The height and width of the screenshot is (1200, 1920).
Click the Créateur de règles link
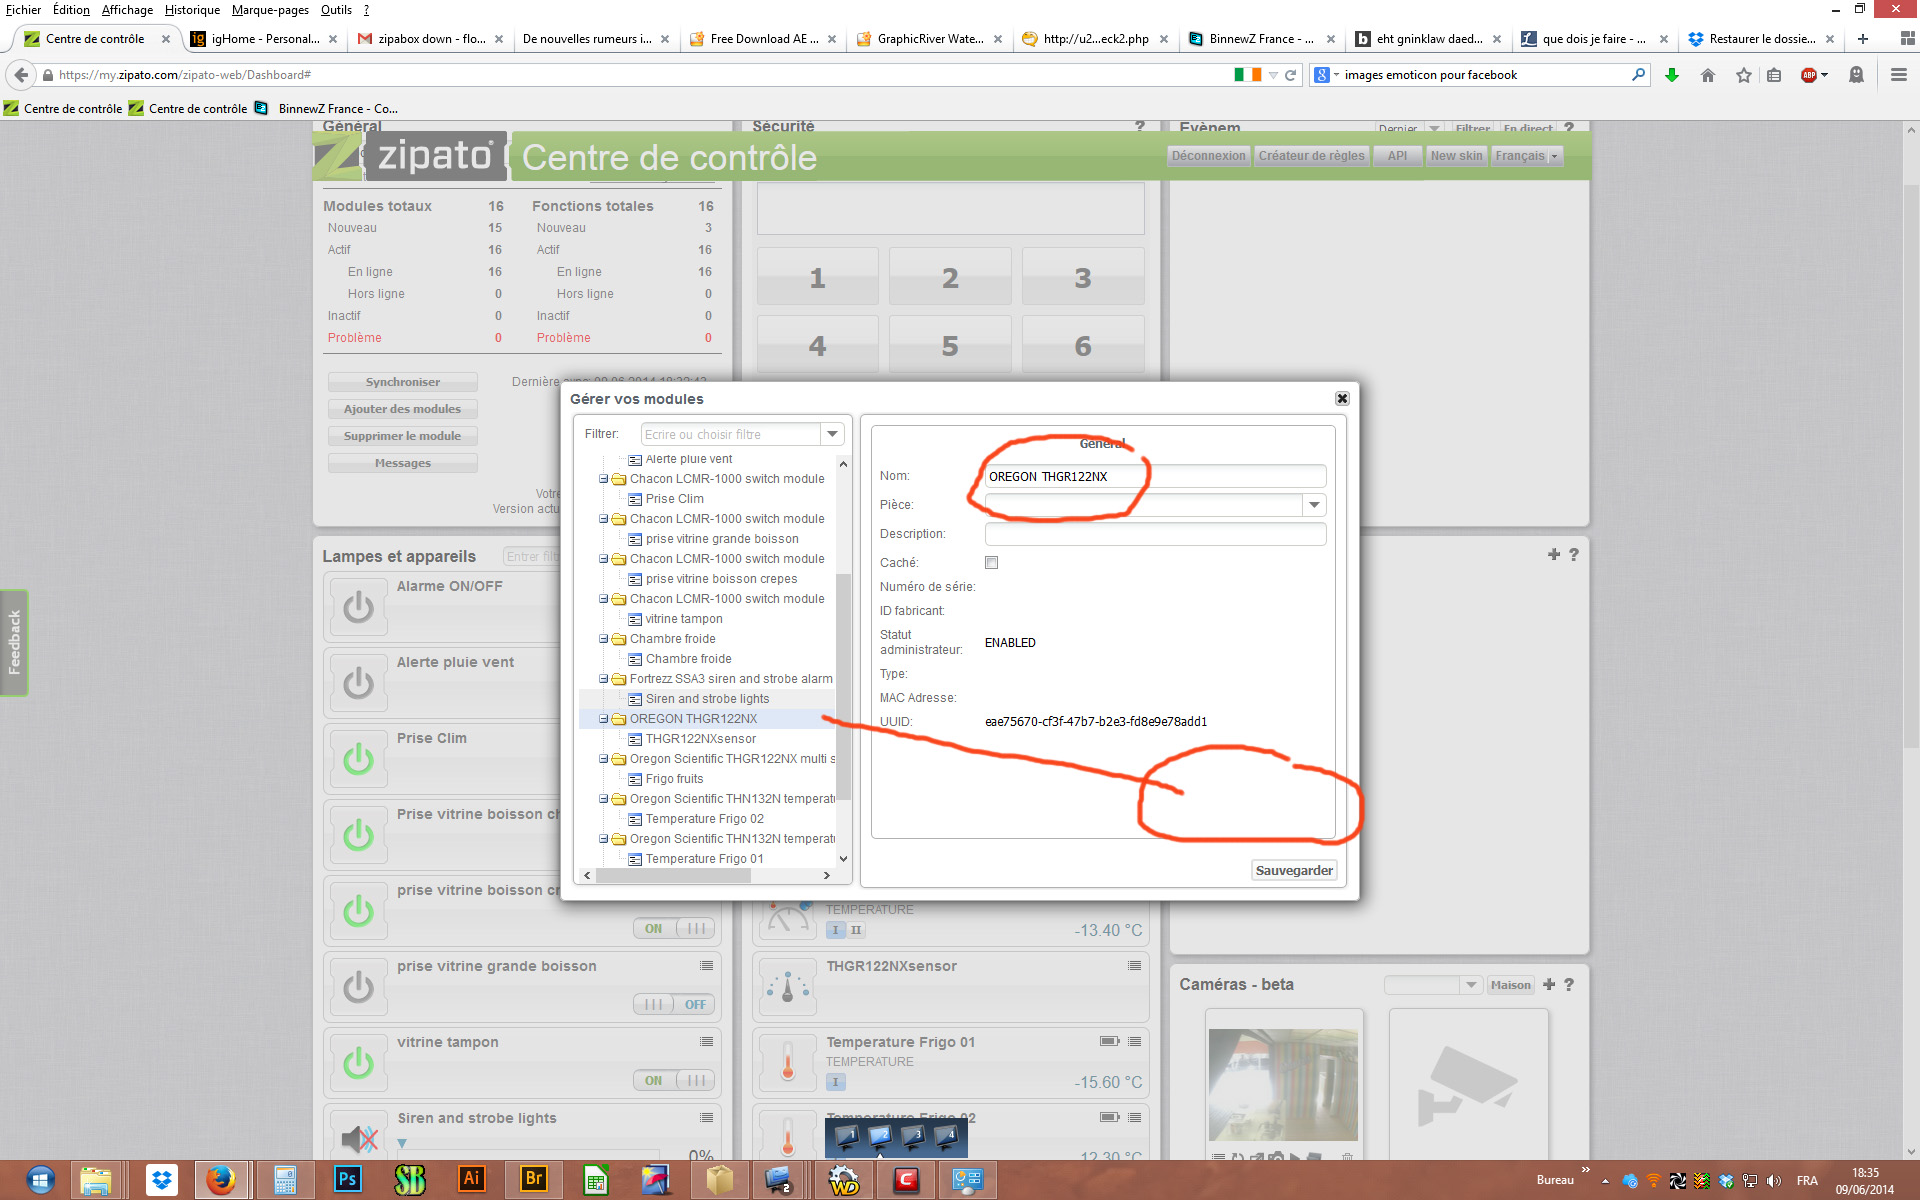point(1310,156)
